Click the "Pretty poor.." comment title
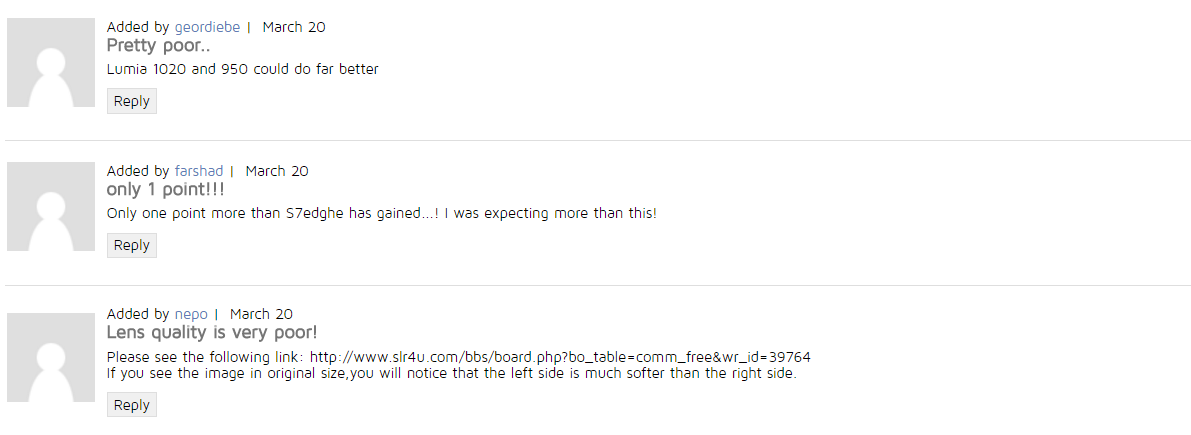 click(x=158, y=46)
